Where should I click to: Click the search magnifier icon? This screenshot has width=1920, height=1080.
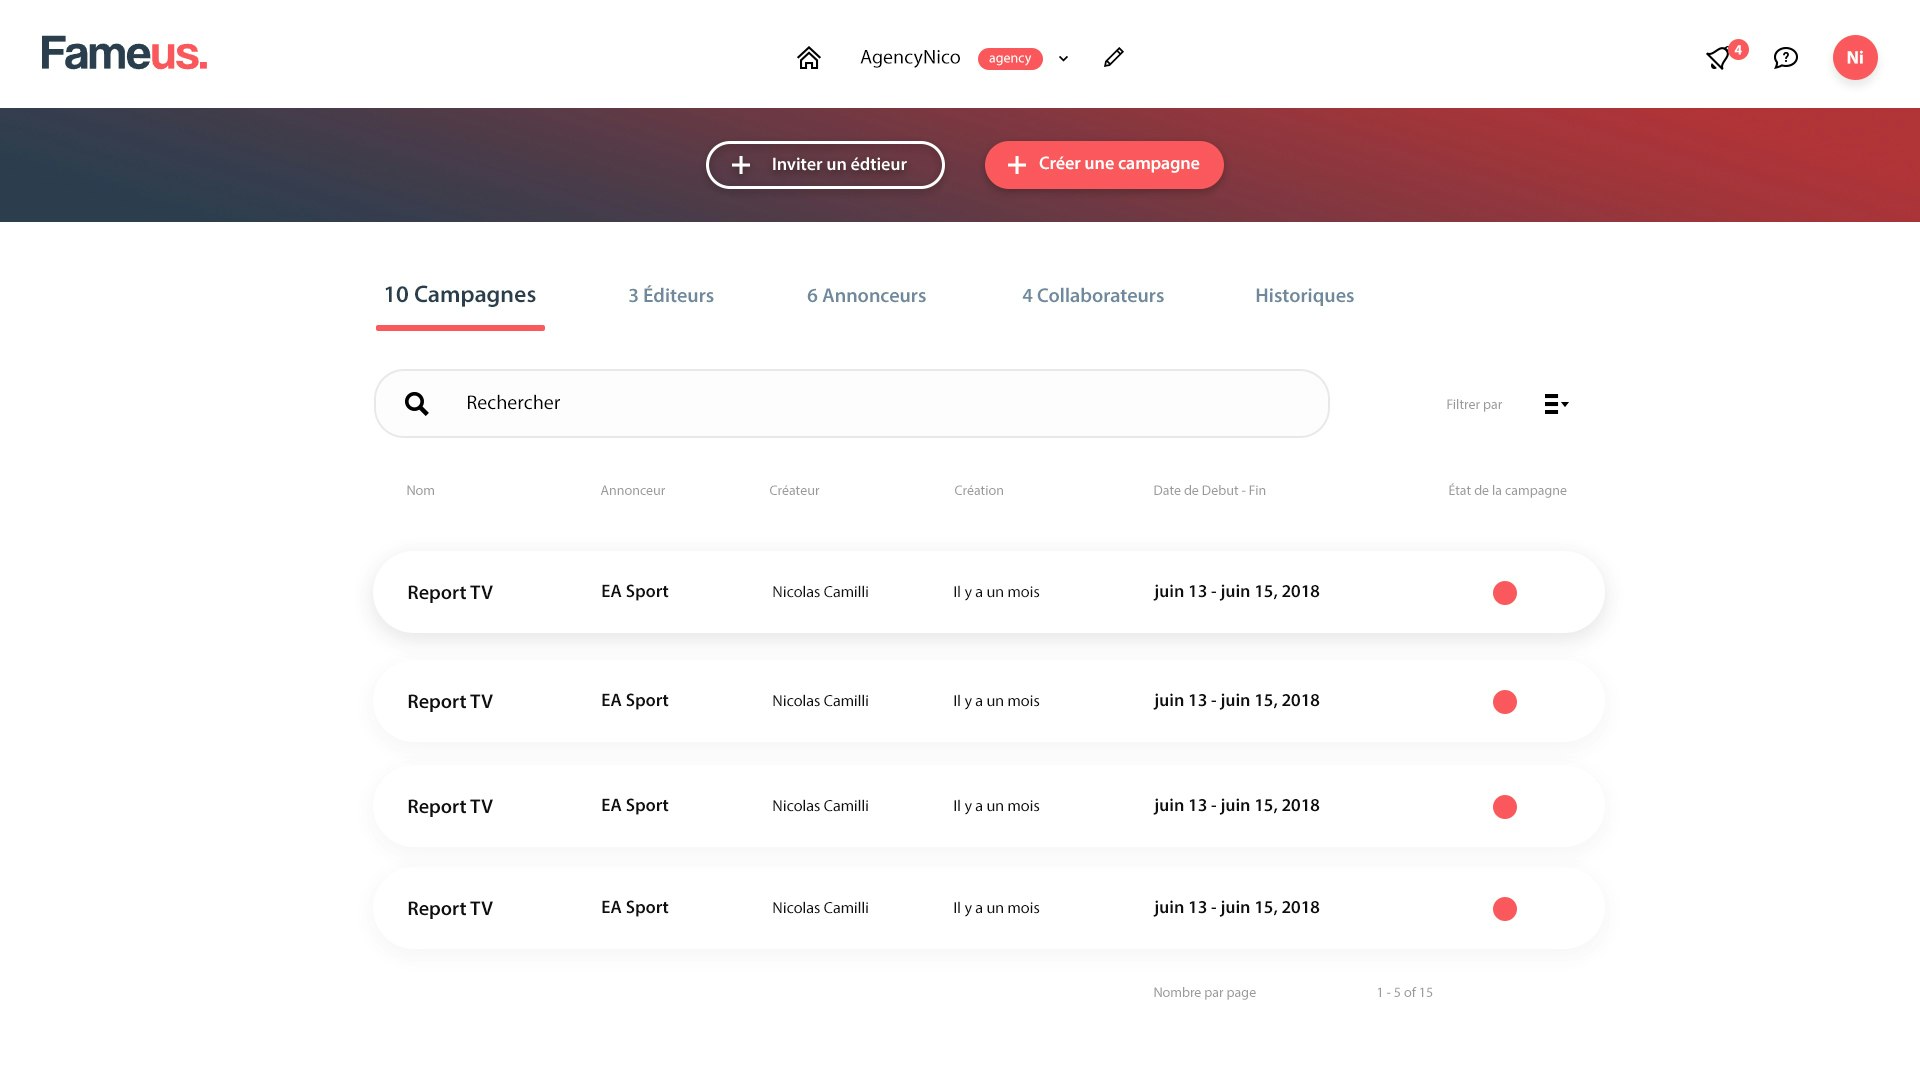tap(417, 404)
